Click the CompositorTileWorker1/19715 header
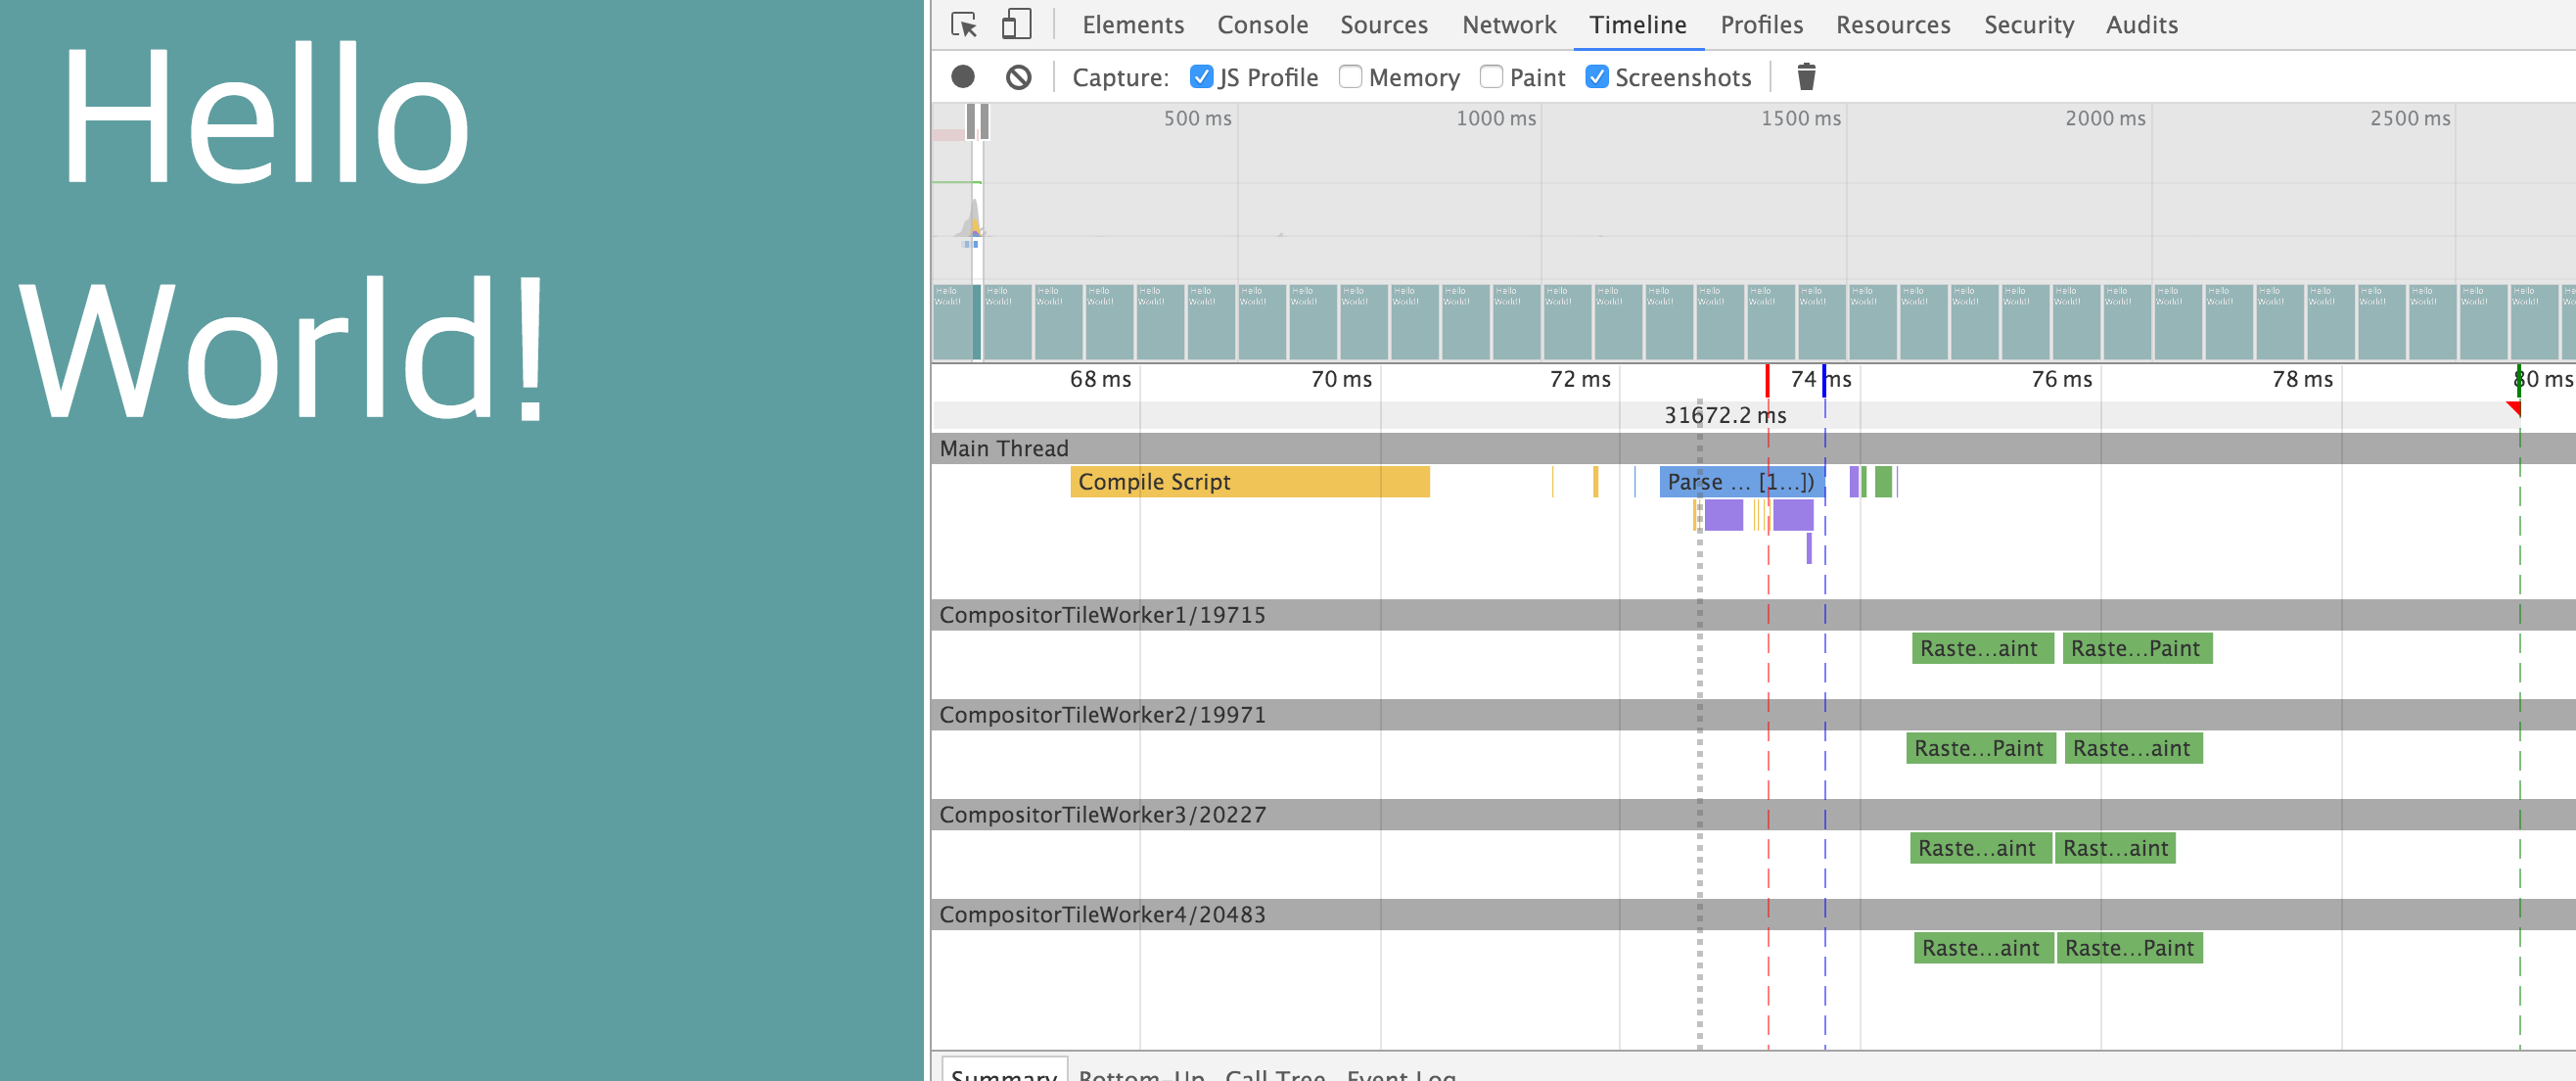2576x1081 pixels. pos(1753,614)
